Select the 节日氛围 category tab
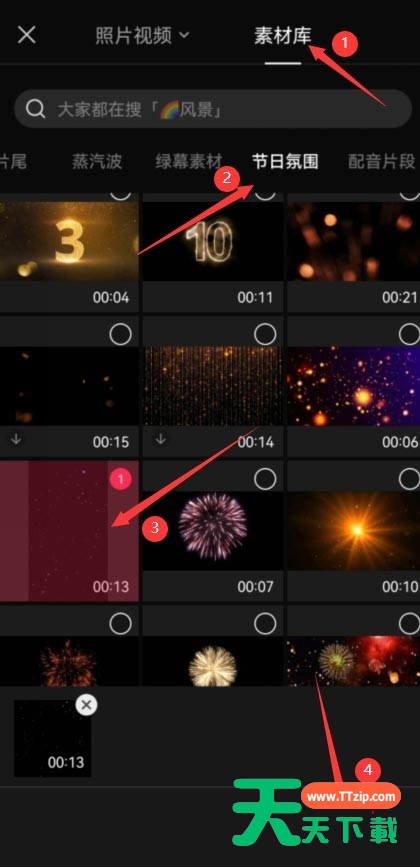 point(285,161)
